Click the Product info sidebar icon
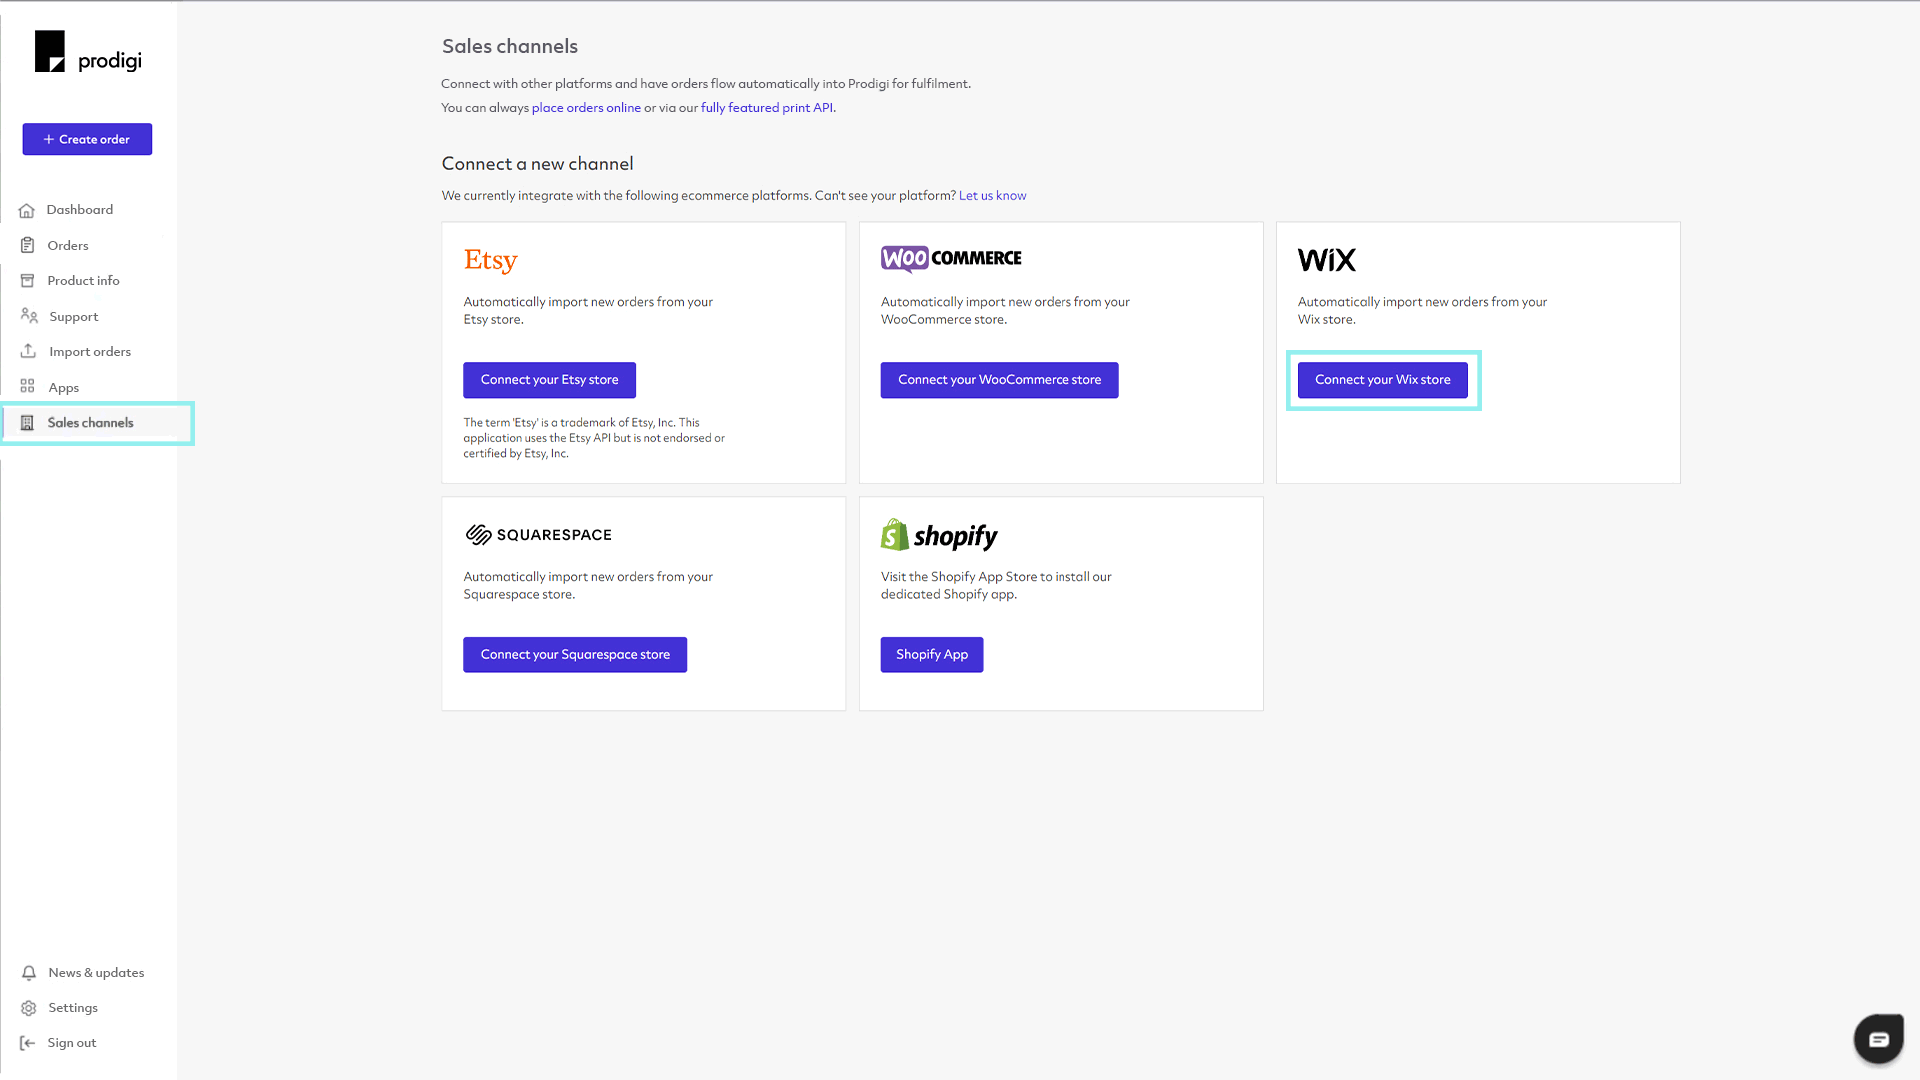The height and width of the screenshot is (1080, 1920). coord(27,280)
